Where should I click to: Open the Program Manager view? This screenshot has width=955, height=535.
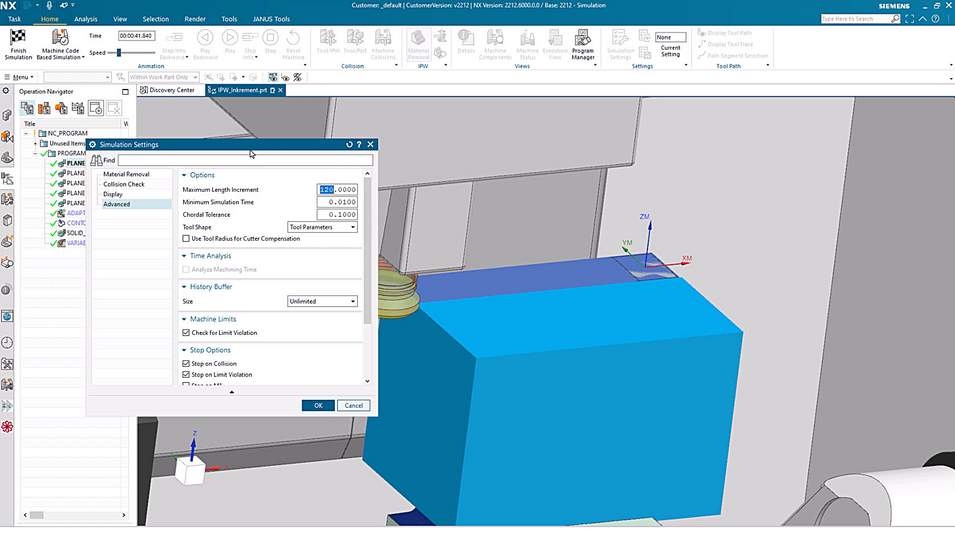[x=582, y=44]
